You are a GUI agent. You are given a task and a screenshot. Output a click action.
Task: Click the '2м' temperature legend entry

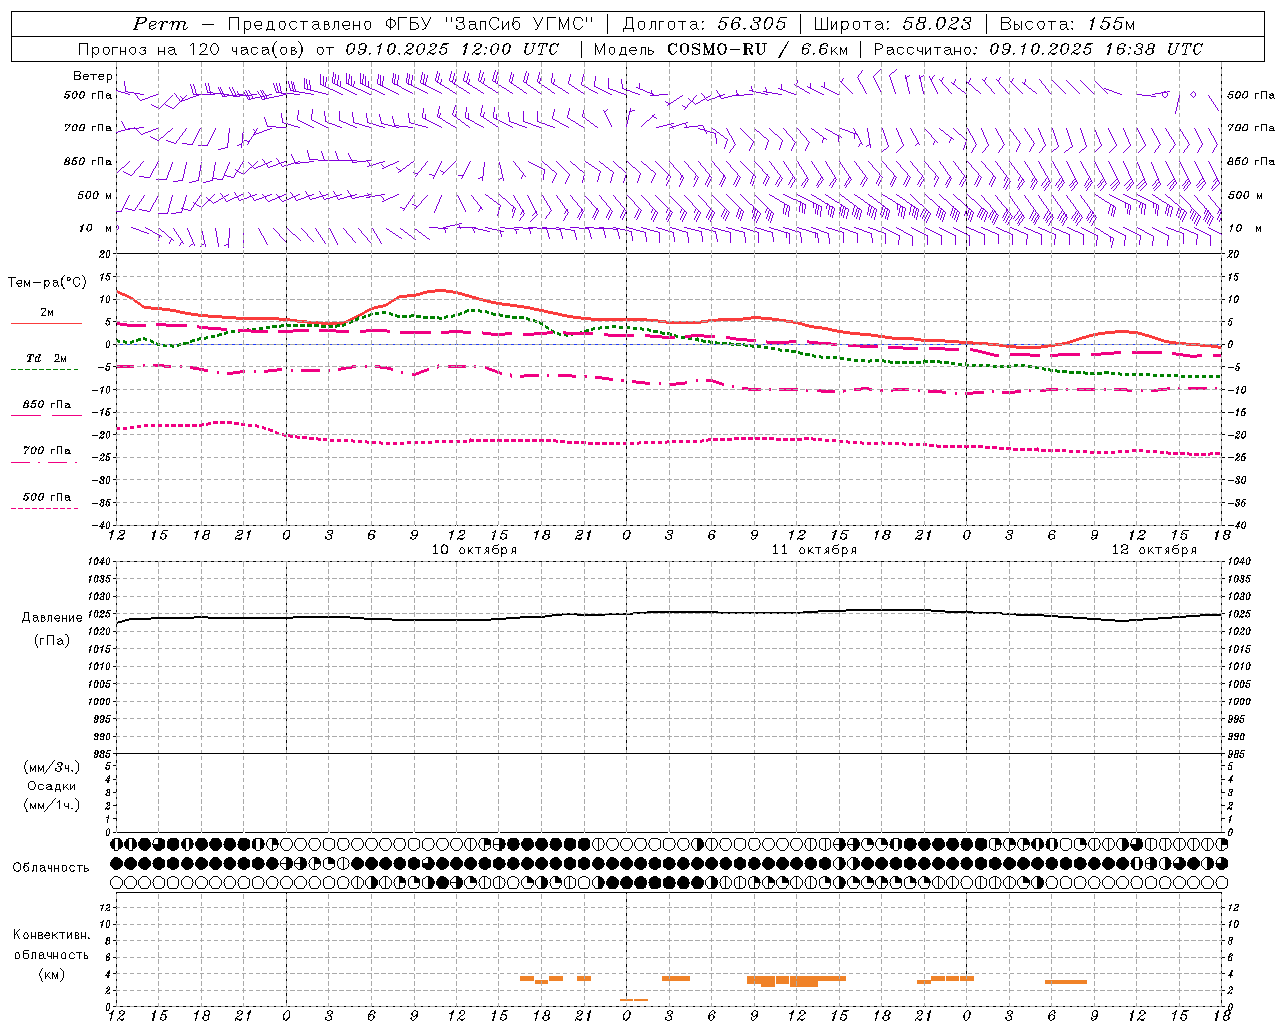(x=47, y=313)
